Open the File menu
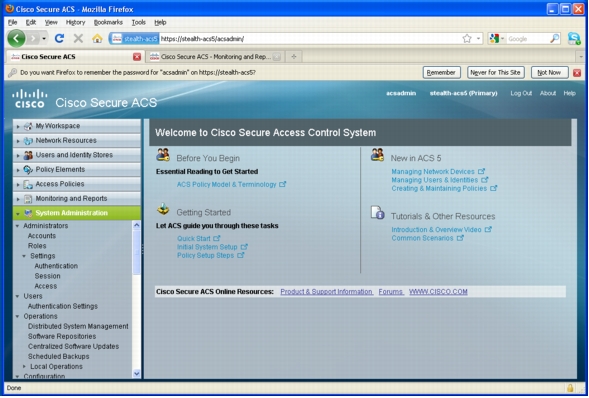Image resolution: width=589 pixels, height=398 pixels. pyautogui.click(x=12, y=22)
